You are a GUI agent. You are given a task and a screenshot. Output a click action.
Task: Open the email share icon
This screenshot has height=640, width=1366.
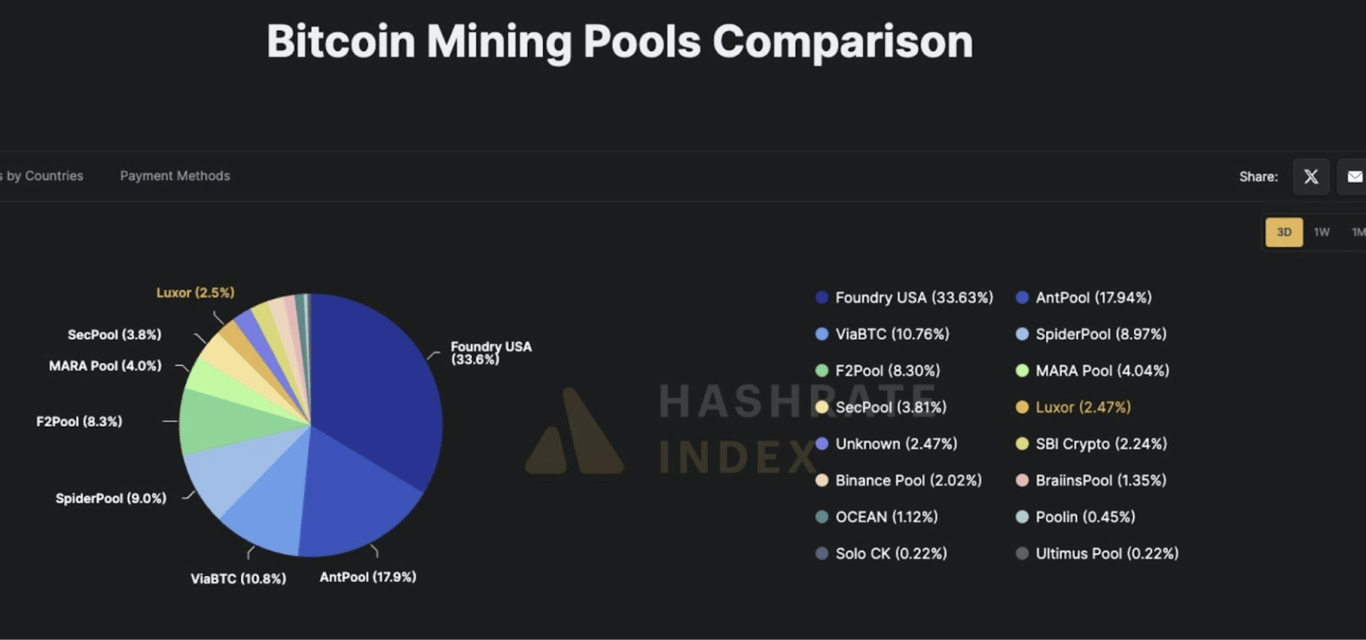[1354, 176]
